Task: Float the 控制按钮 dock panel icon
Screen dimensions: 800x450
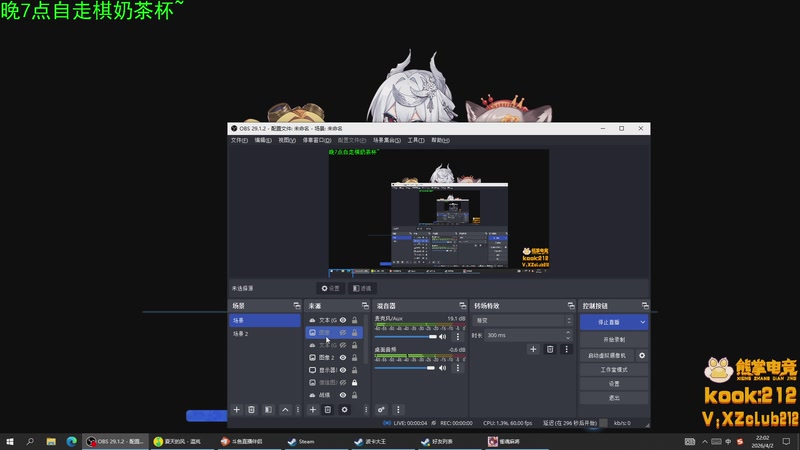Action: tap(645, 306)
